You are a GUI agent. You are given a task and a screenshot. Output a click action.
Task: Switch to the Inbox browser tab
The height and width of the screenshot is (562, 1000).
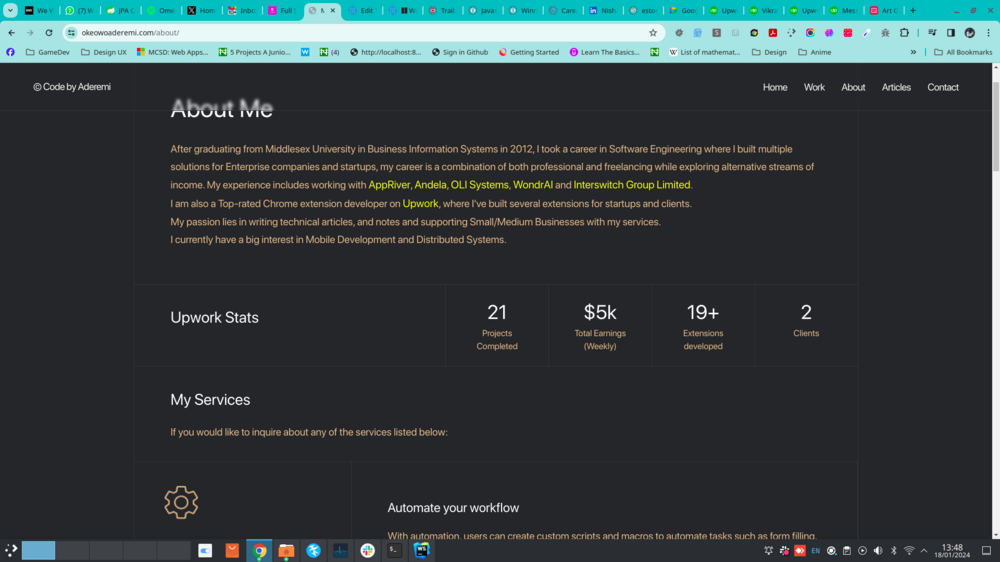(x=242, y=10)
